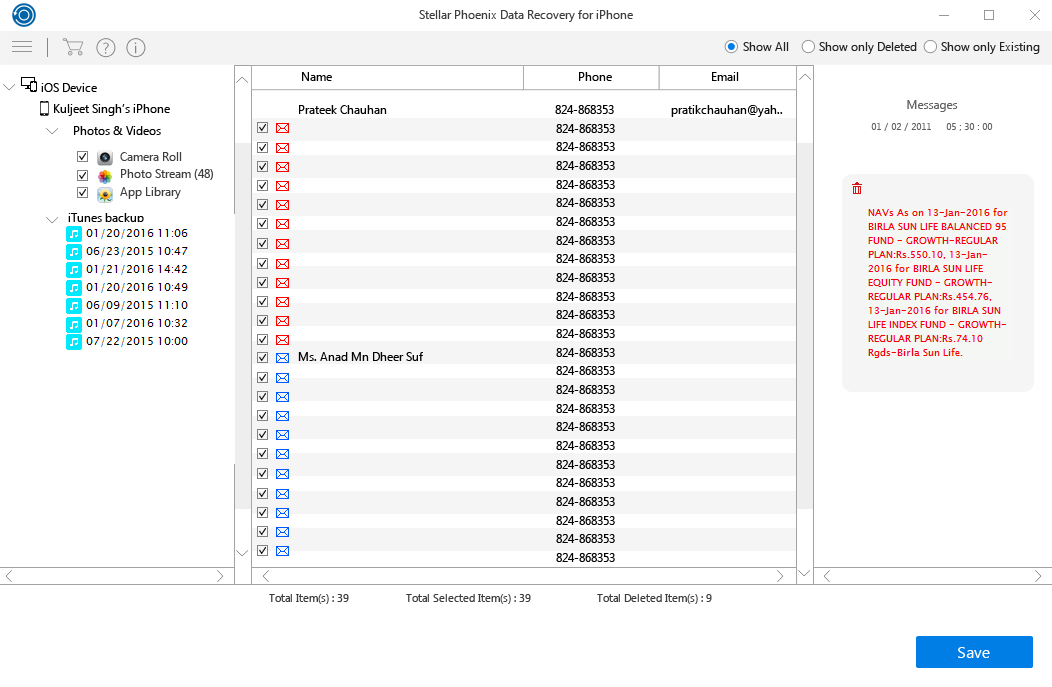Click the iOS Device computer icon
This screenshot has height=687, width=1052.
coord(29,85)
